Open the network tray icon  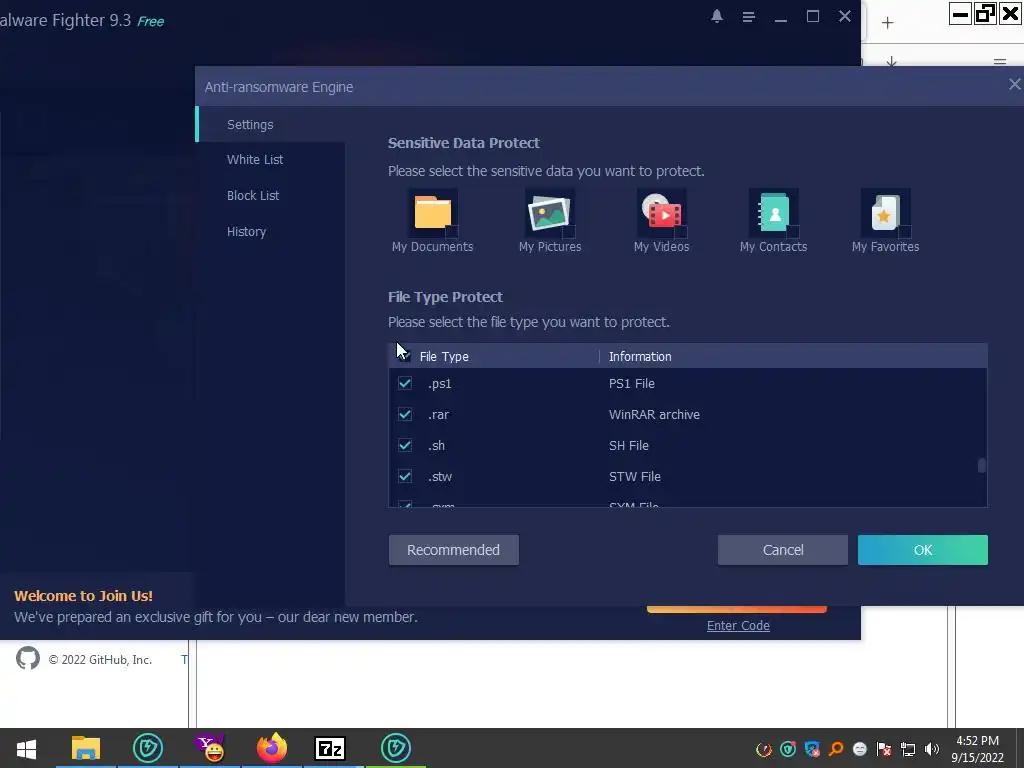[908, 749]
